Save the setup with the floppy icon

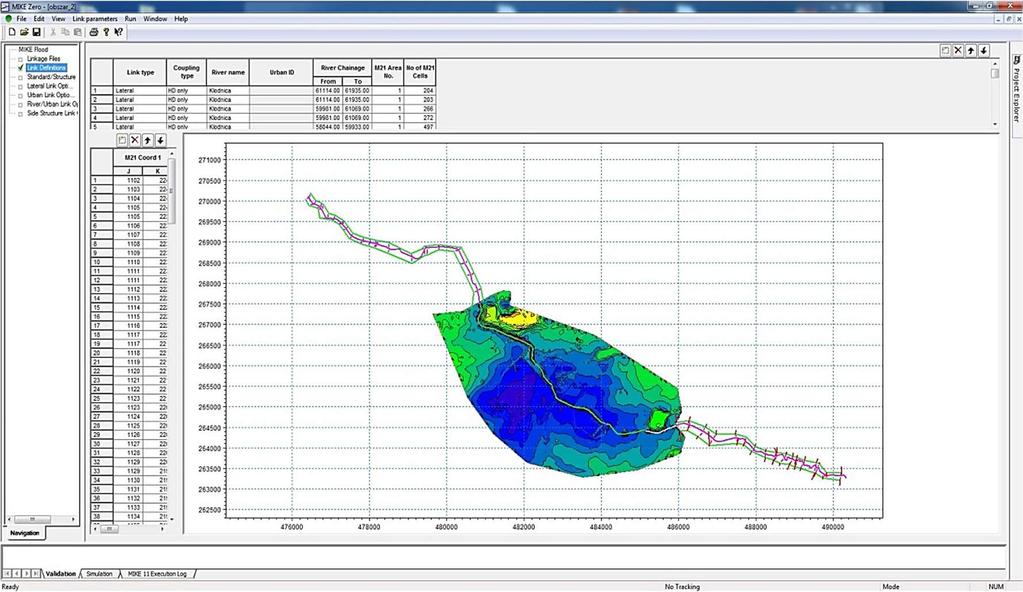[37, 32]
